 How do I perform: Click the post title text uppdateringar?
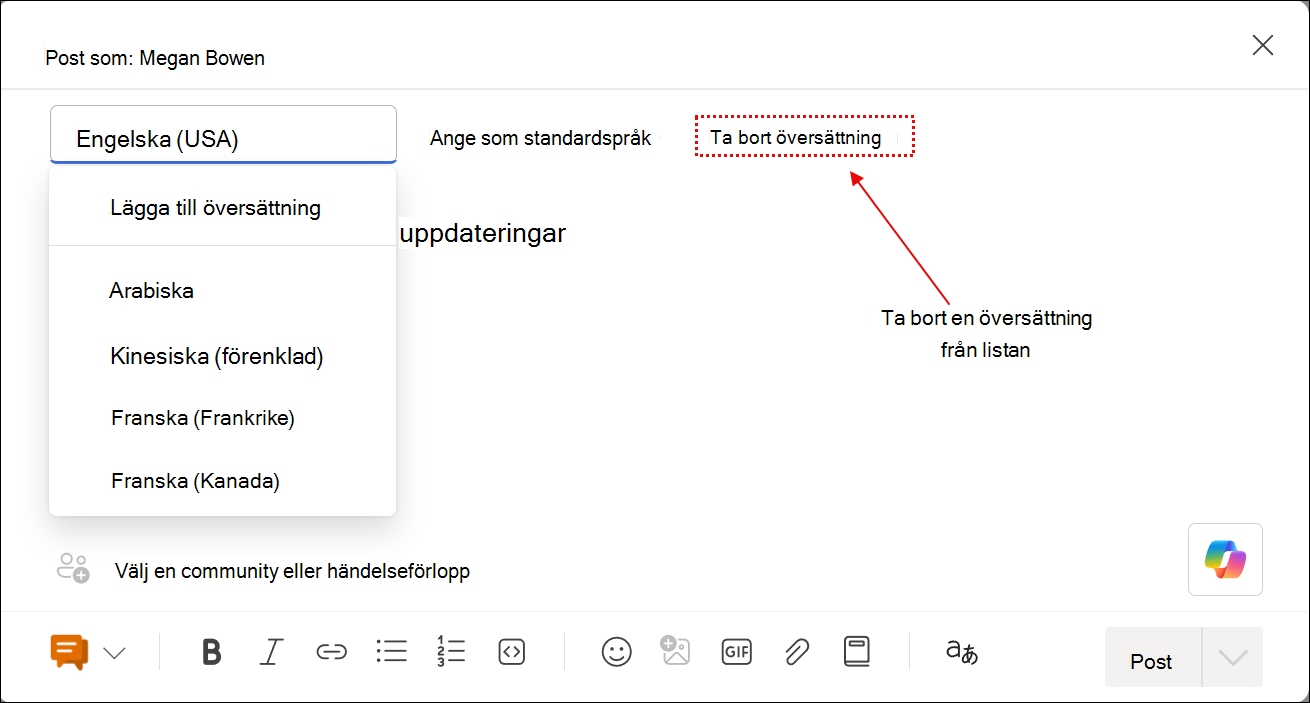click(x=483, y=234)
